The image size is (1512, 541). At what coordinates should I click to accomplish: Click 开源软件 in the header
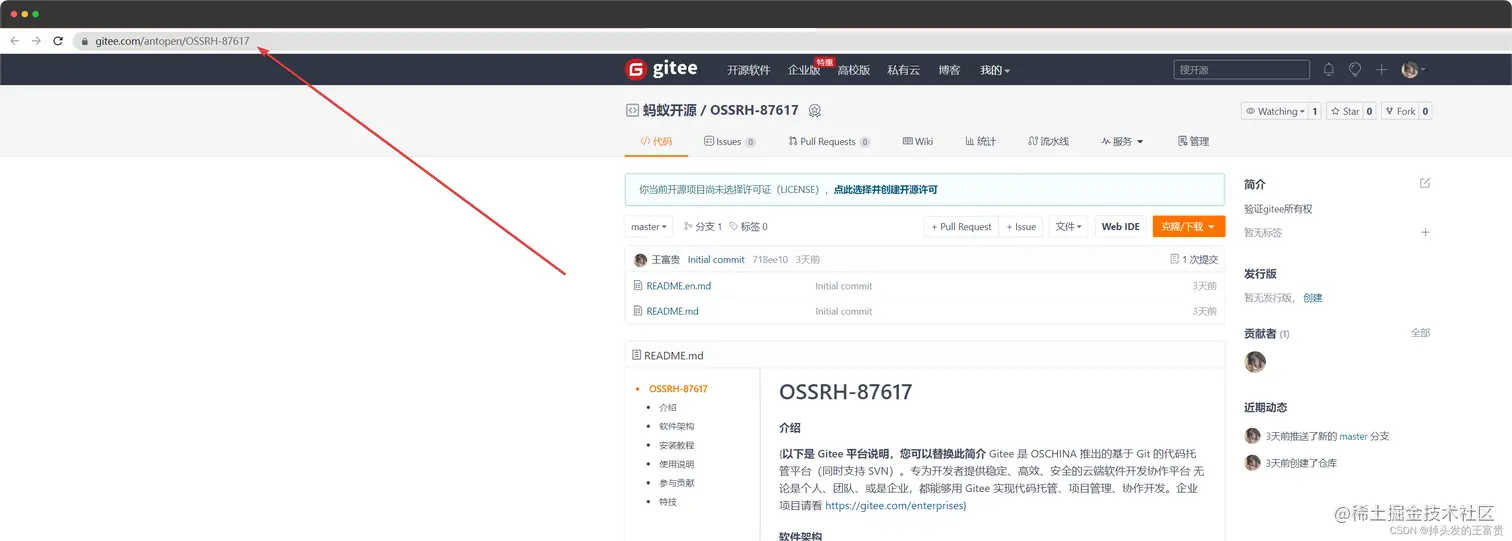(748, 70)
